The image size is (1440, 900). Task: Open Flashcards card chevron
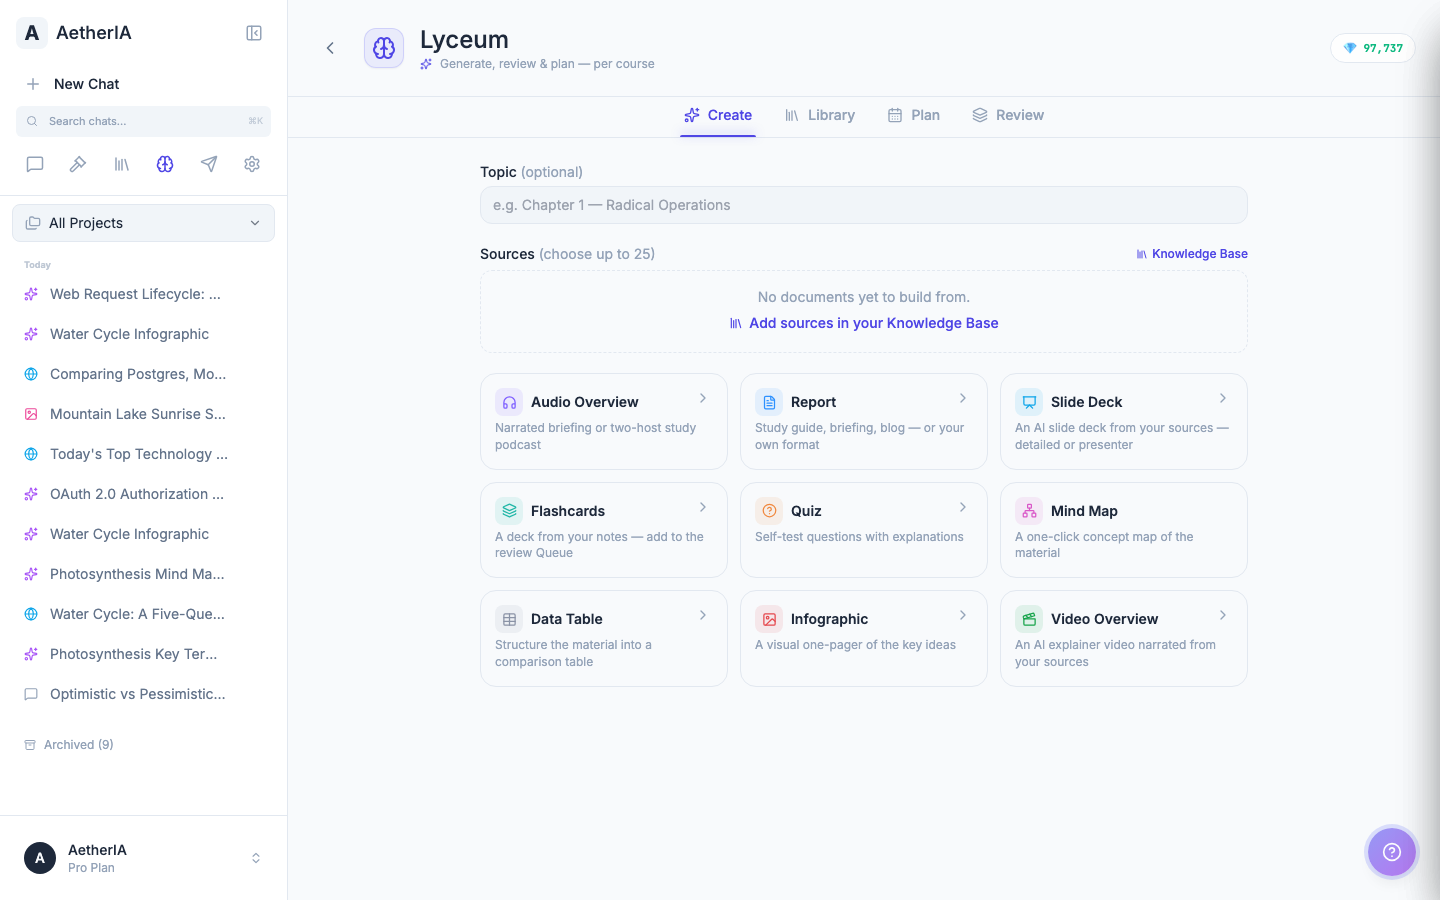pyautogui.click(x=703, y=507)
